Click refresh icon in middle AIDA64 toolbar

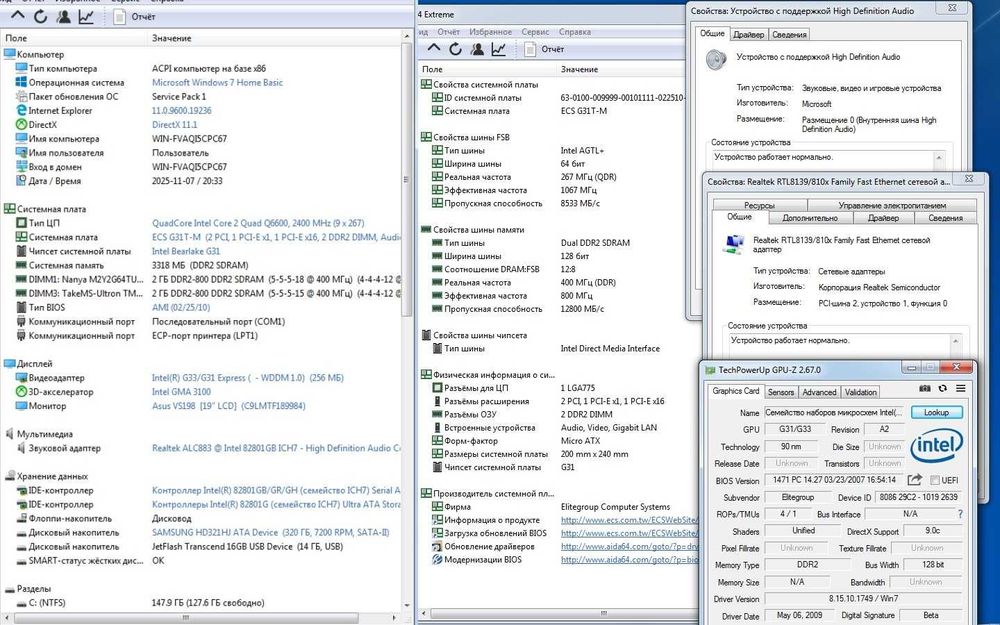coord(455,48)
